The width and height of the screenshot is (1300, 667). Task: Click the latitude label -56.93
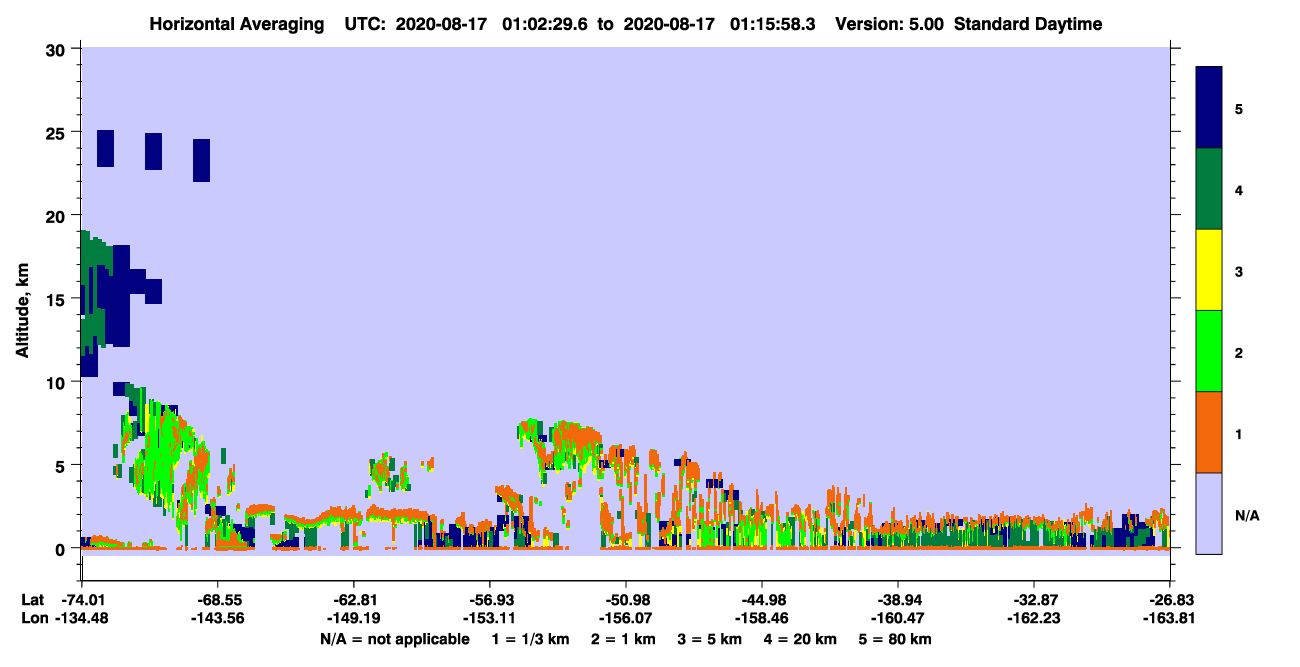489,600
